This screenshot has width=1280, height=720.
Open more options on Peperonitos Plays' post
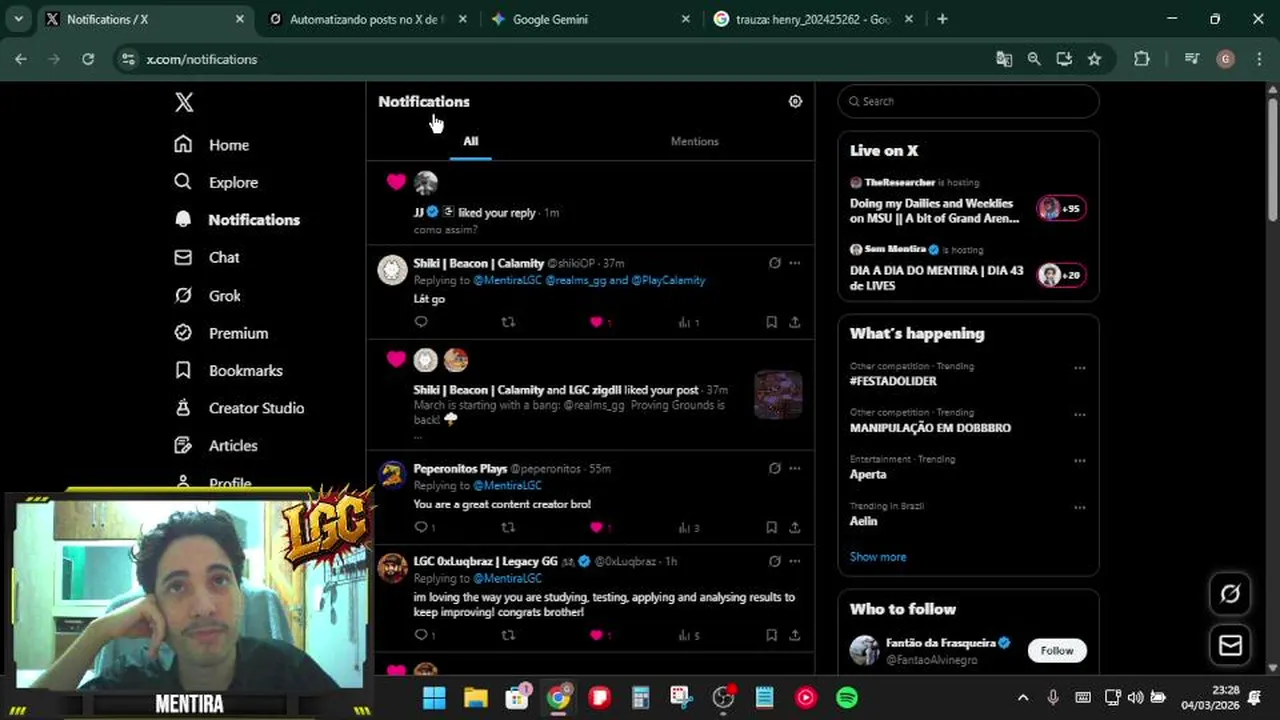tap(794, 468)
